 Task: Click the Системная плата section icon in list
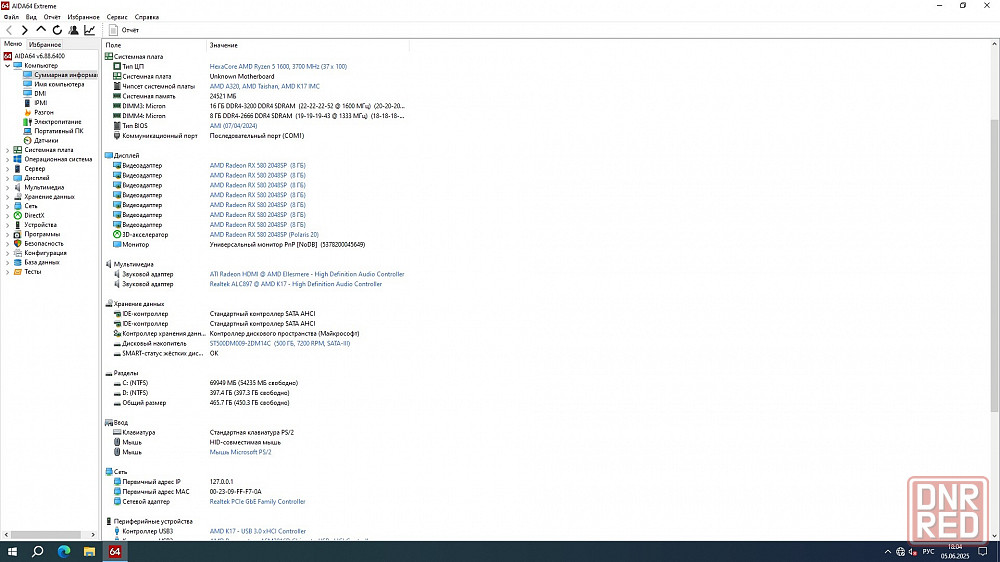108,56
